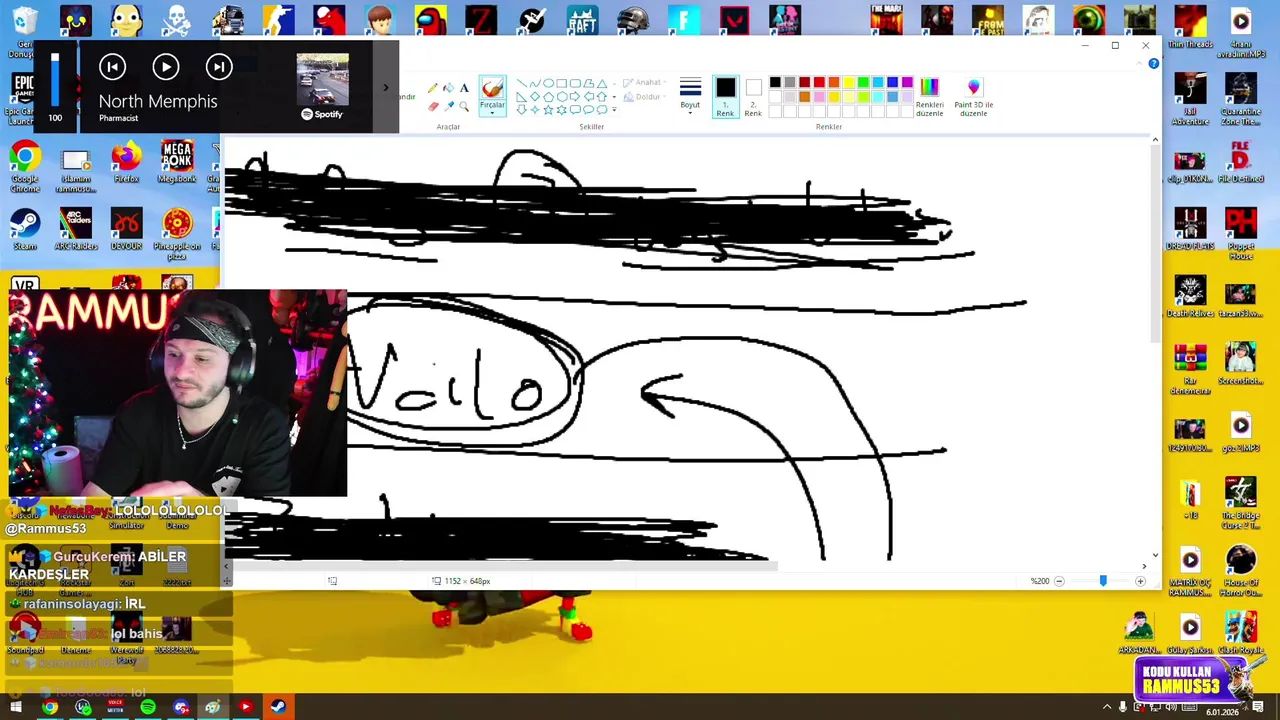The height and width of the screenshot is (720, 1280).
Task: Open Thin Threads desktop shortcut
Action: [x=1190, y=28]
